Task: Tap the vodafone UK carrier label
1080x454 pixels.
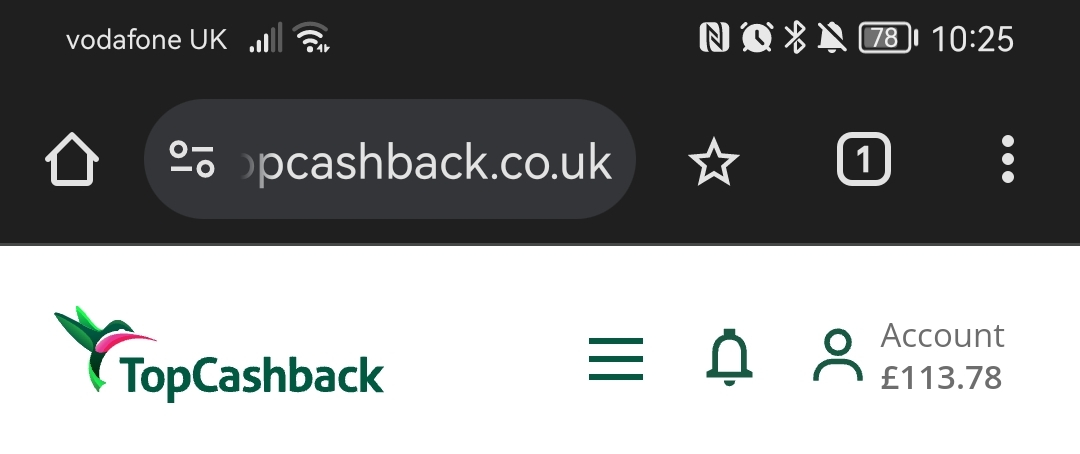Action: click(147, 40)
